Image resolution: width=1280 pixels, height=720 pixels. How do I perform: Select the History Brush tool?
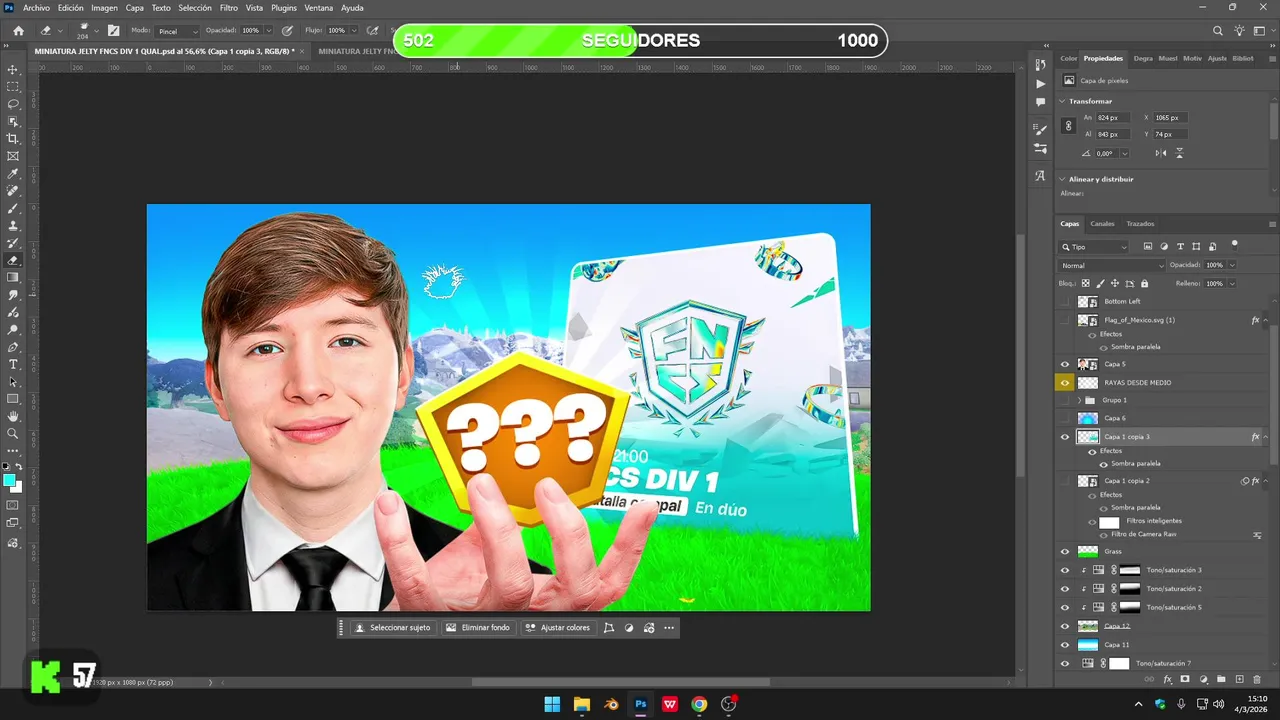coord(13,243)
